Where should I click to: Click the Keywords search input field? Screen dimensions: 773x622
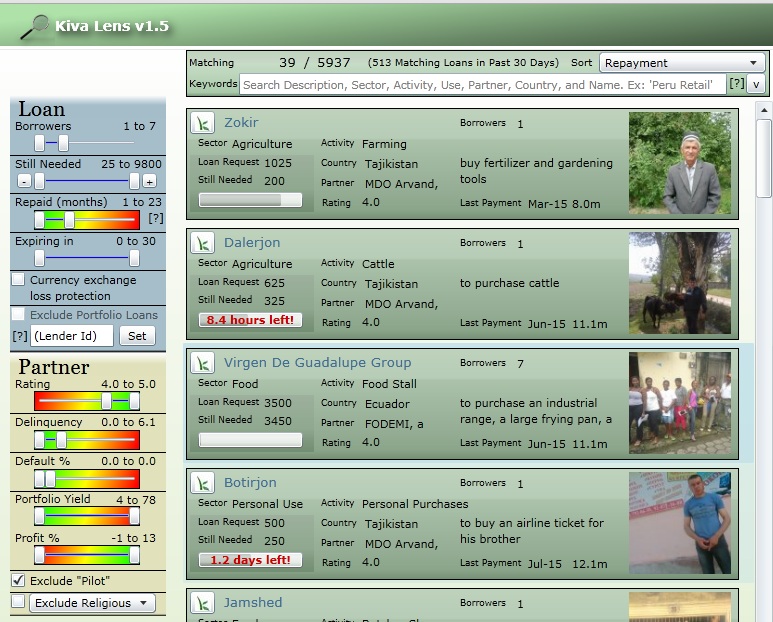tap(482, 85)
